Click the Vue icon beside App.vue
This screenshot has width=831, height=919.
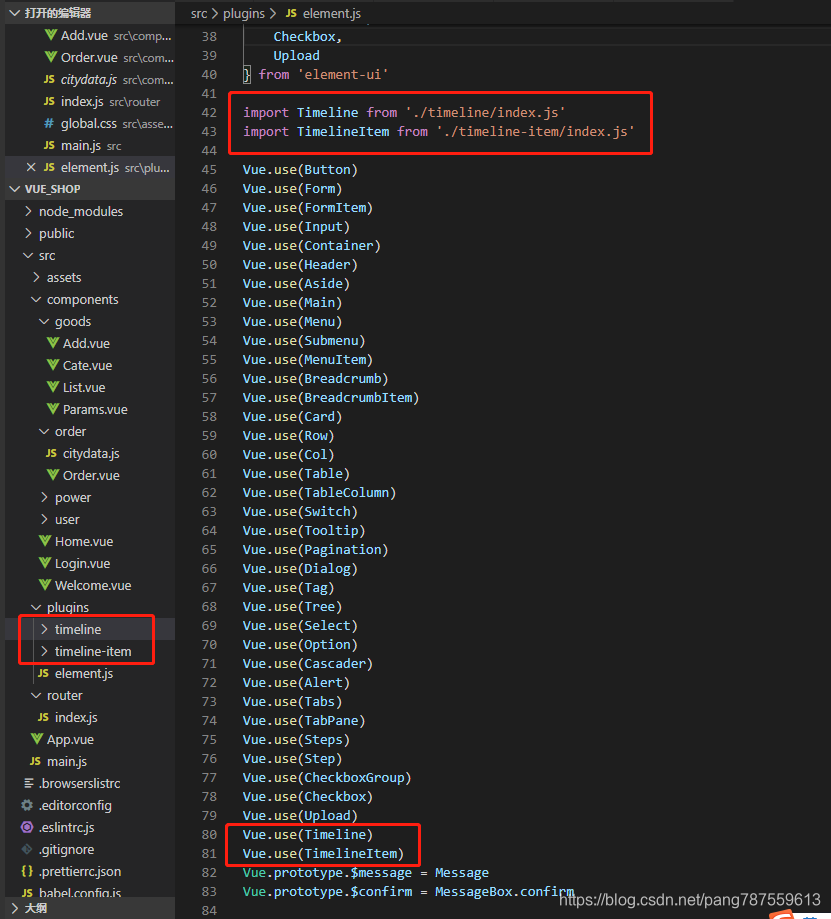click(37, 739)
